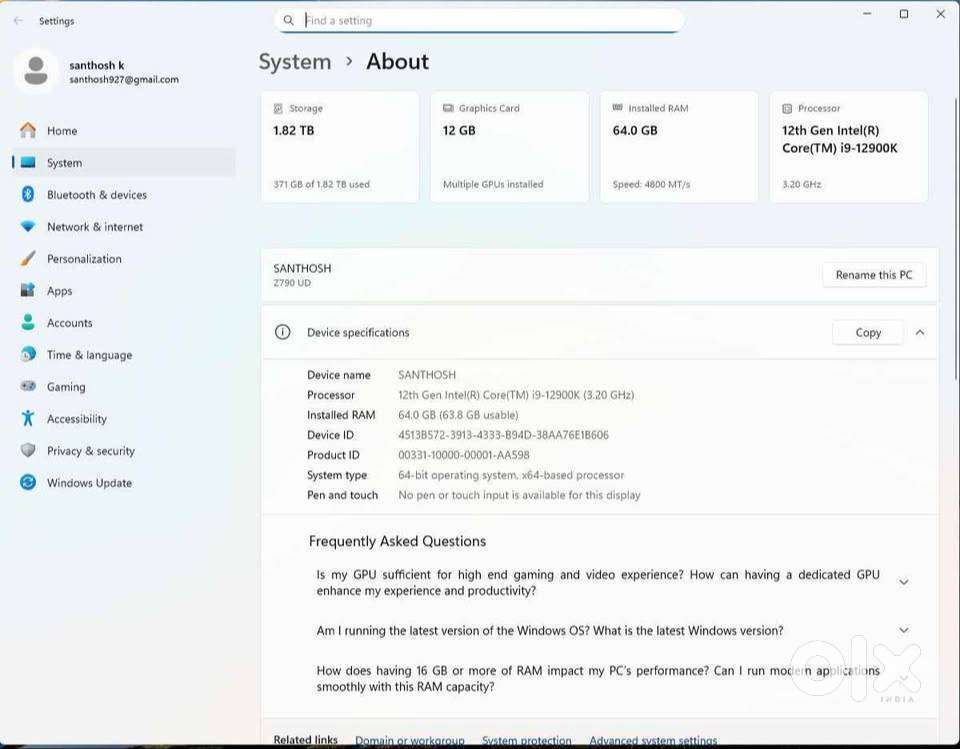
Task: Click the back arrow in title bar
Action: pyautogui.click(x=18, y=20)
